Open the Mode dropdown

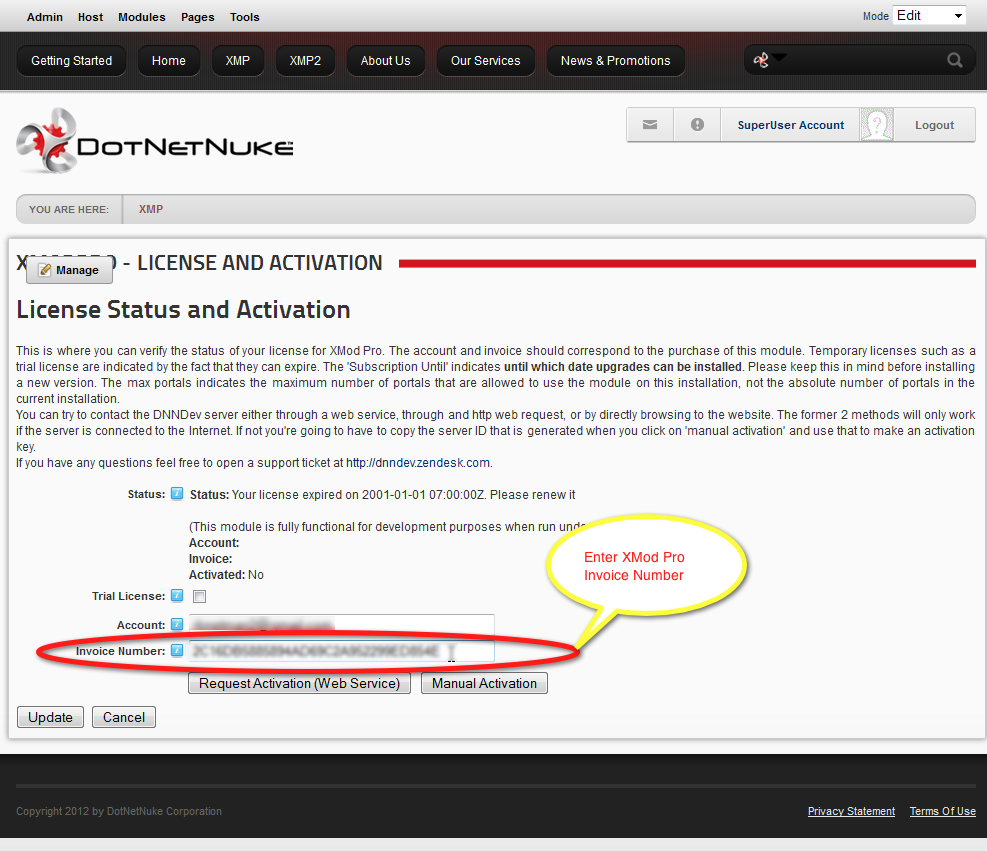[x=930, y=16]
